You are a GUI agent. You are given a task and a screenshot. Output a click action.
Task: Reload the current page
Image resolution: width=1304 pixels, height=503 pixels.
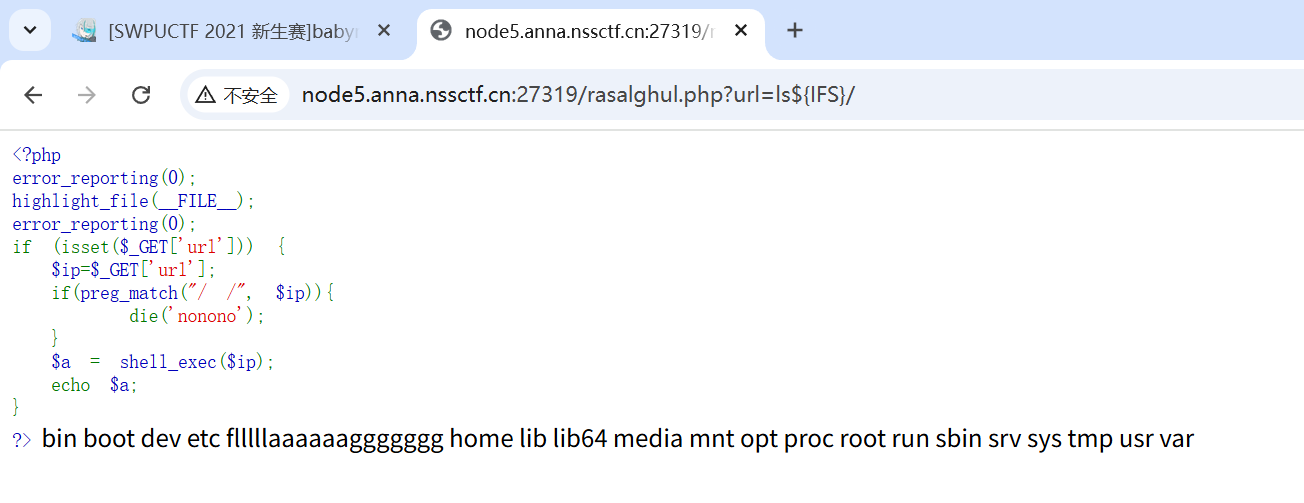[x=141, y=95]
